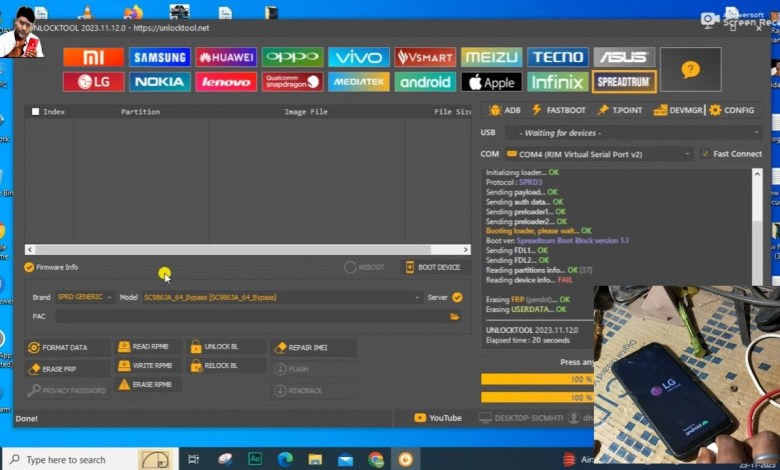Select the Infinix brand logo
Image resolution: width=780 pixels, height=470 pixels.
[x=558, y=82]
